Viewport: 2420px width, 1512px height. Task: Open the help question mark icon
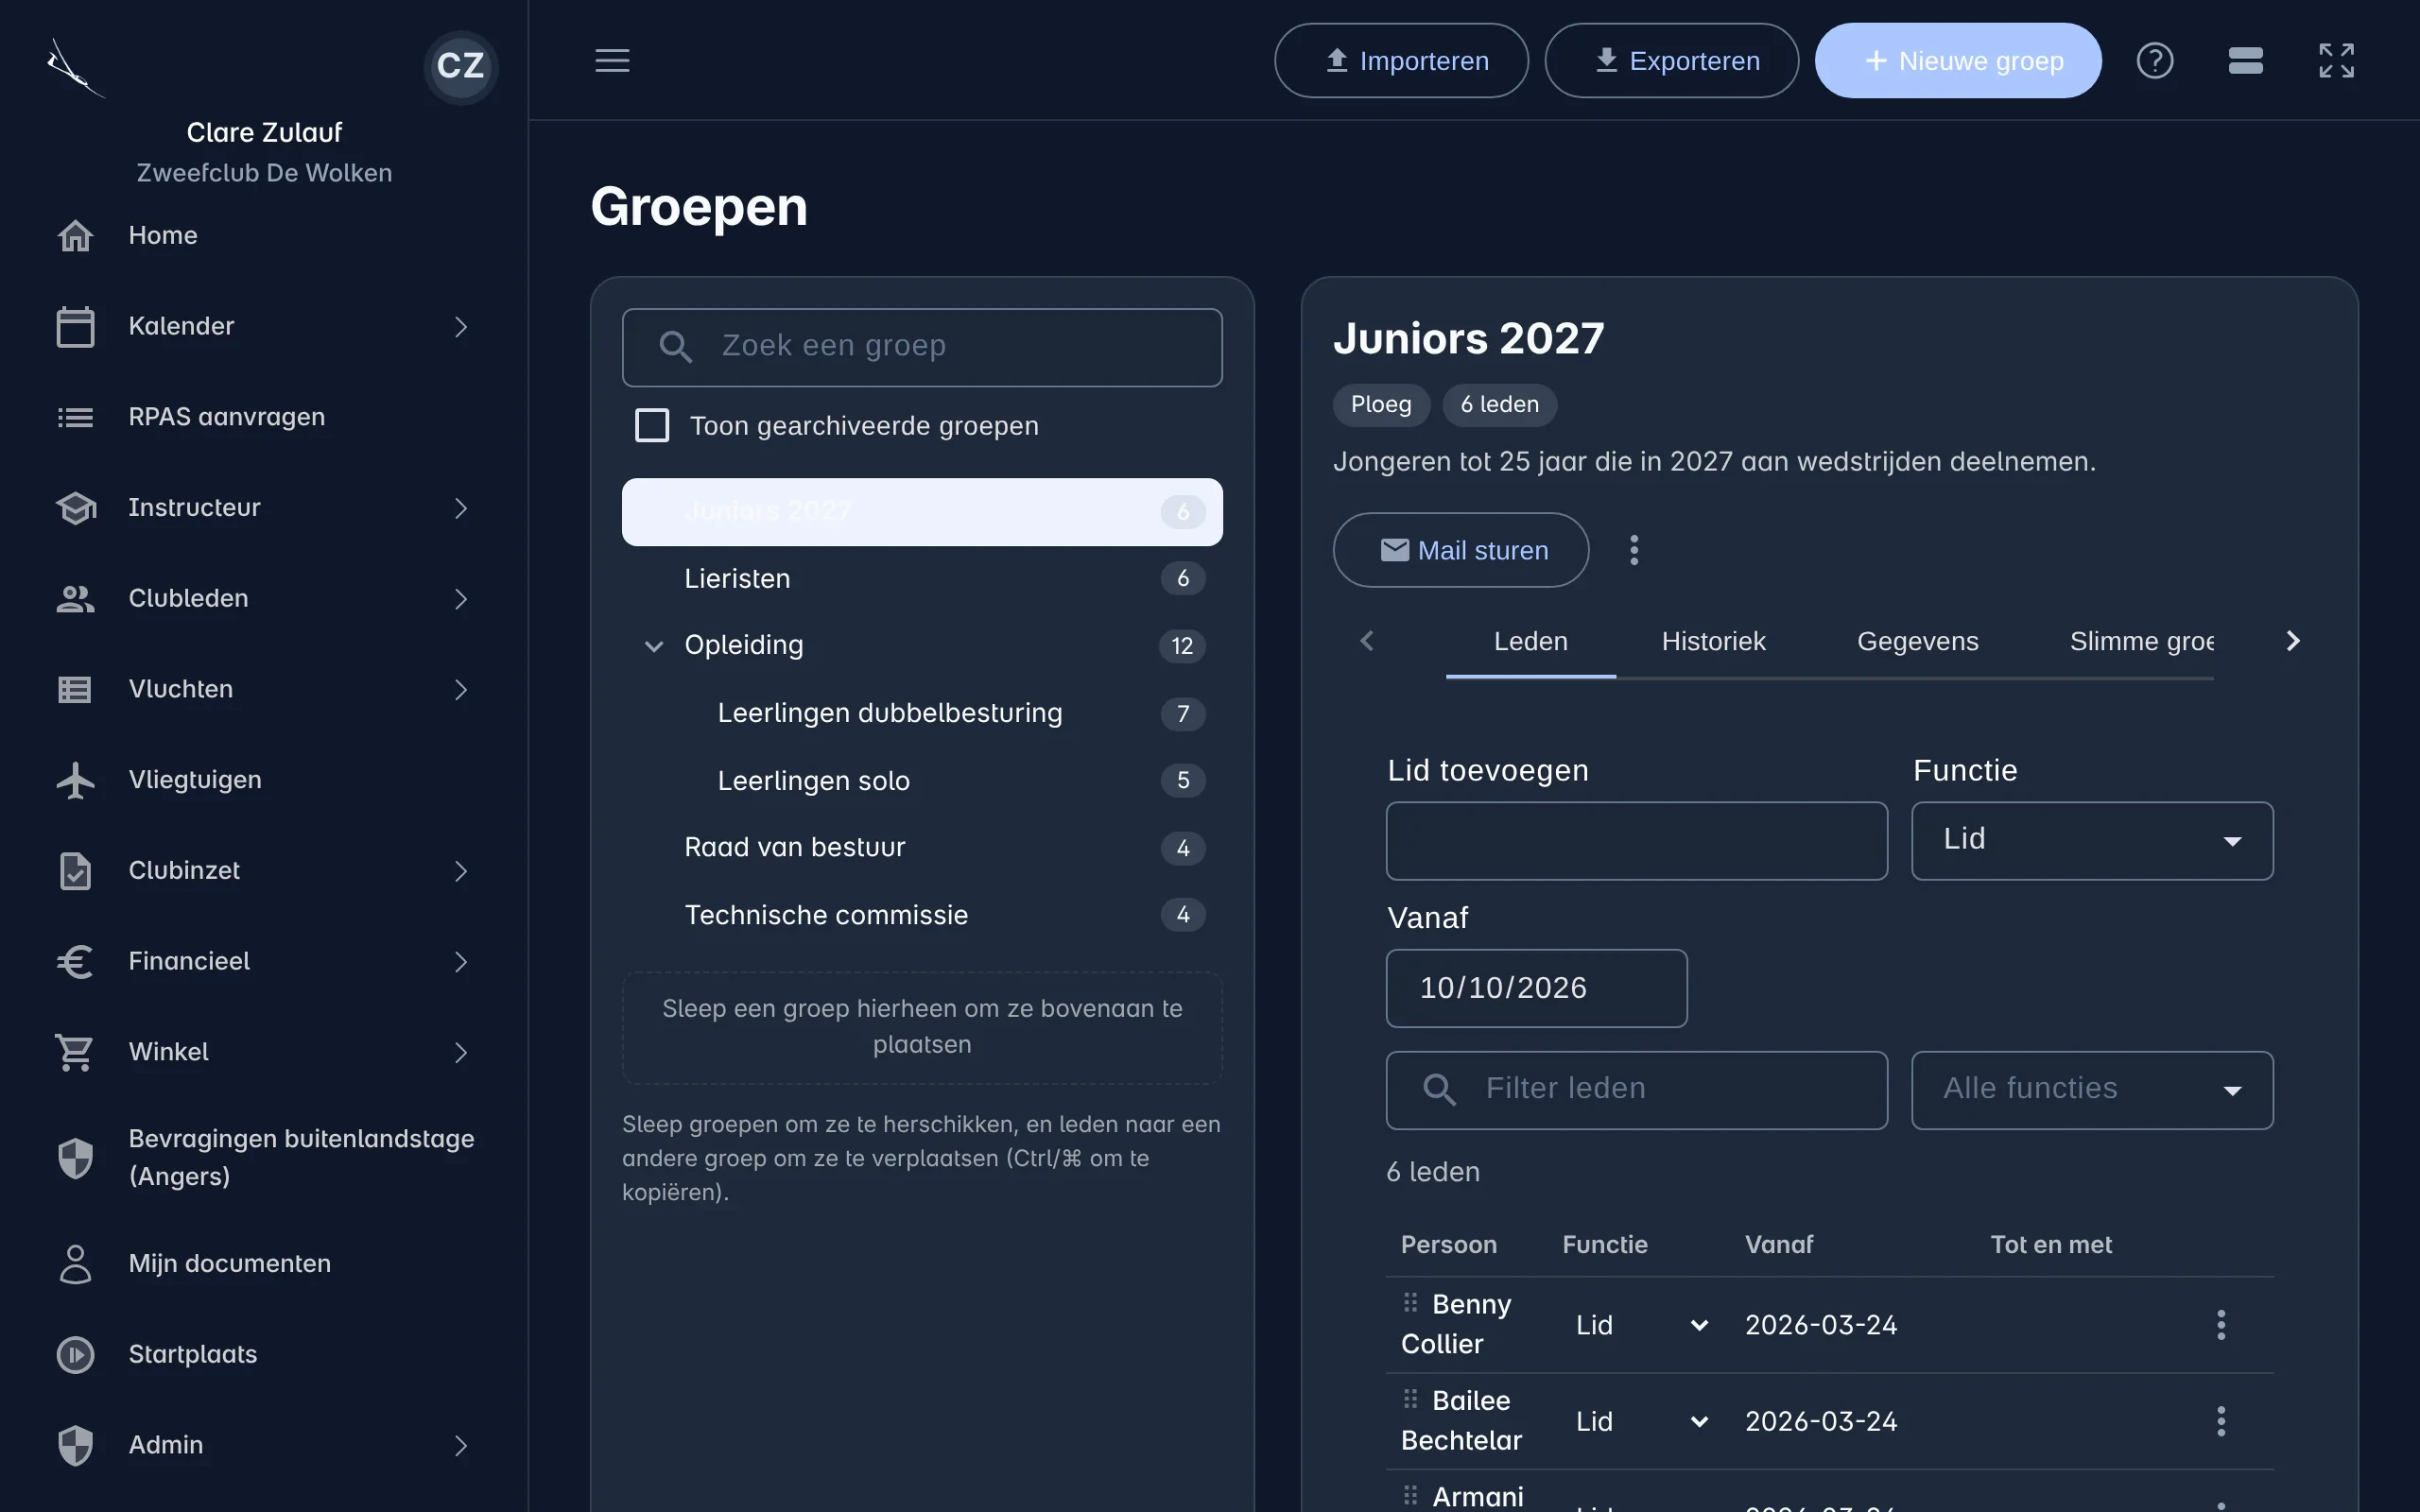point(2155,60)
